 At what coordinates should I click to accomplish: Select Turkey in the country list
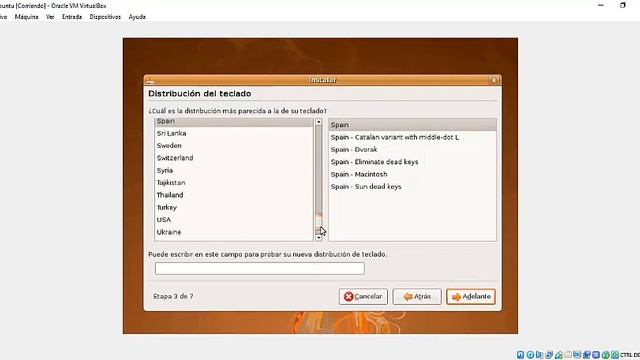[234, 207]
